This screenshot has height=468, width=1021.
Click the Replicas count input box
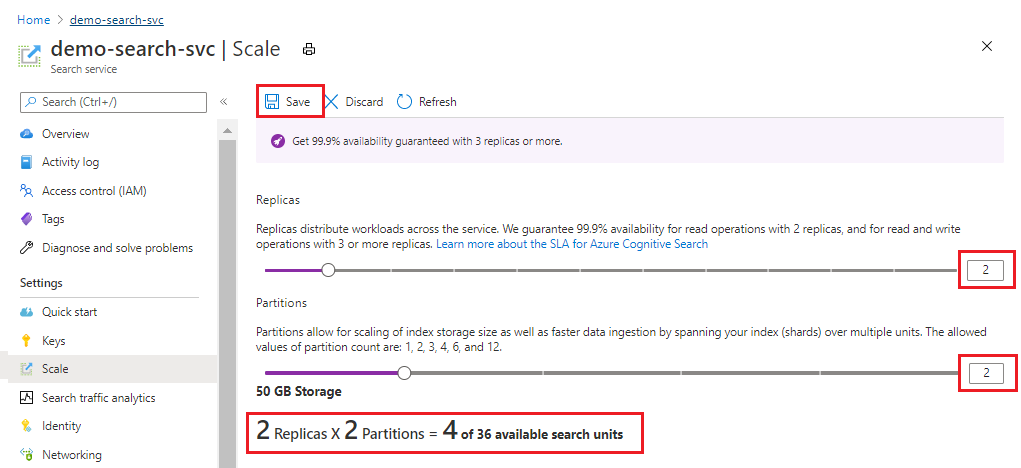[x=985, y=269]
